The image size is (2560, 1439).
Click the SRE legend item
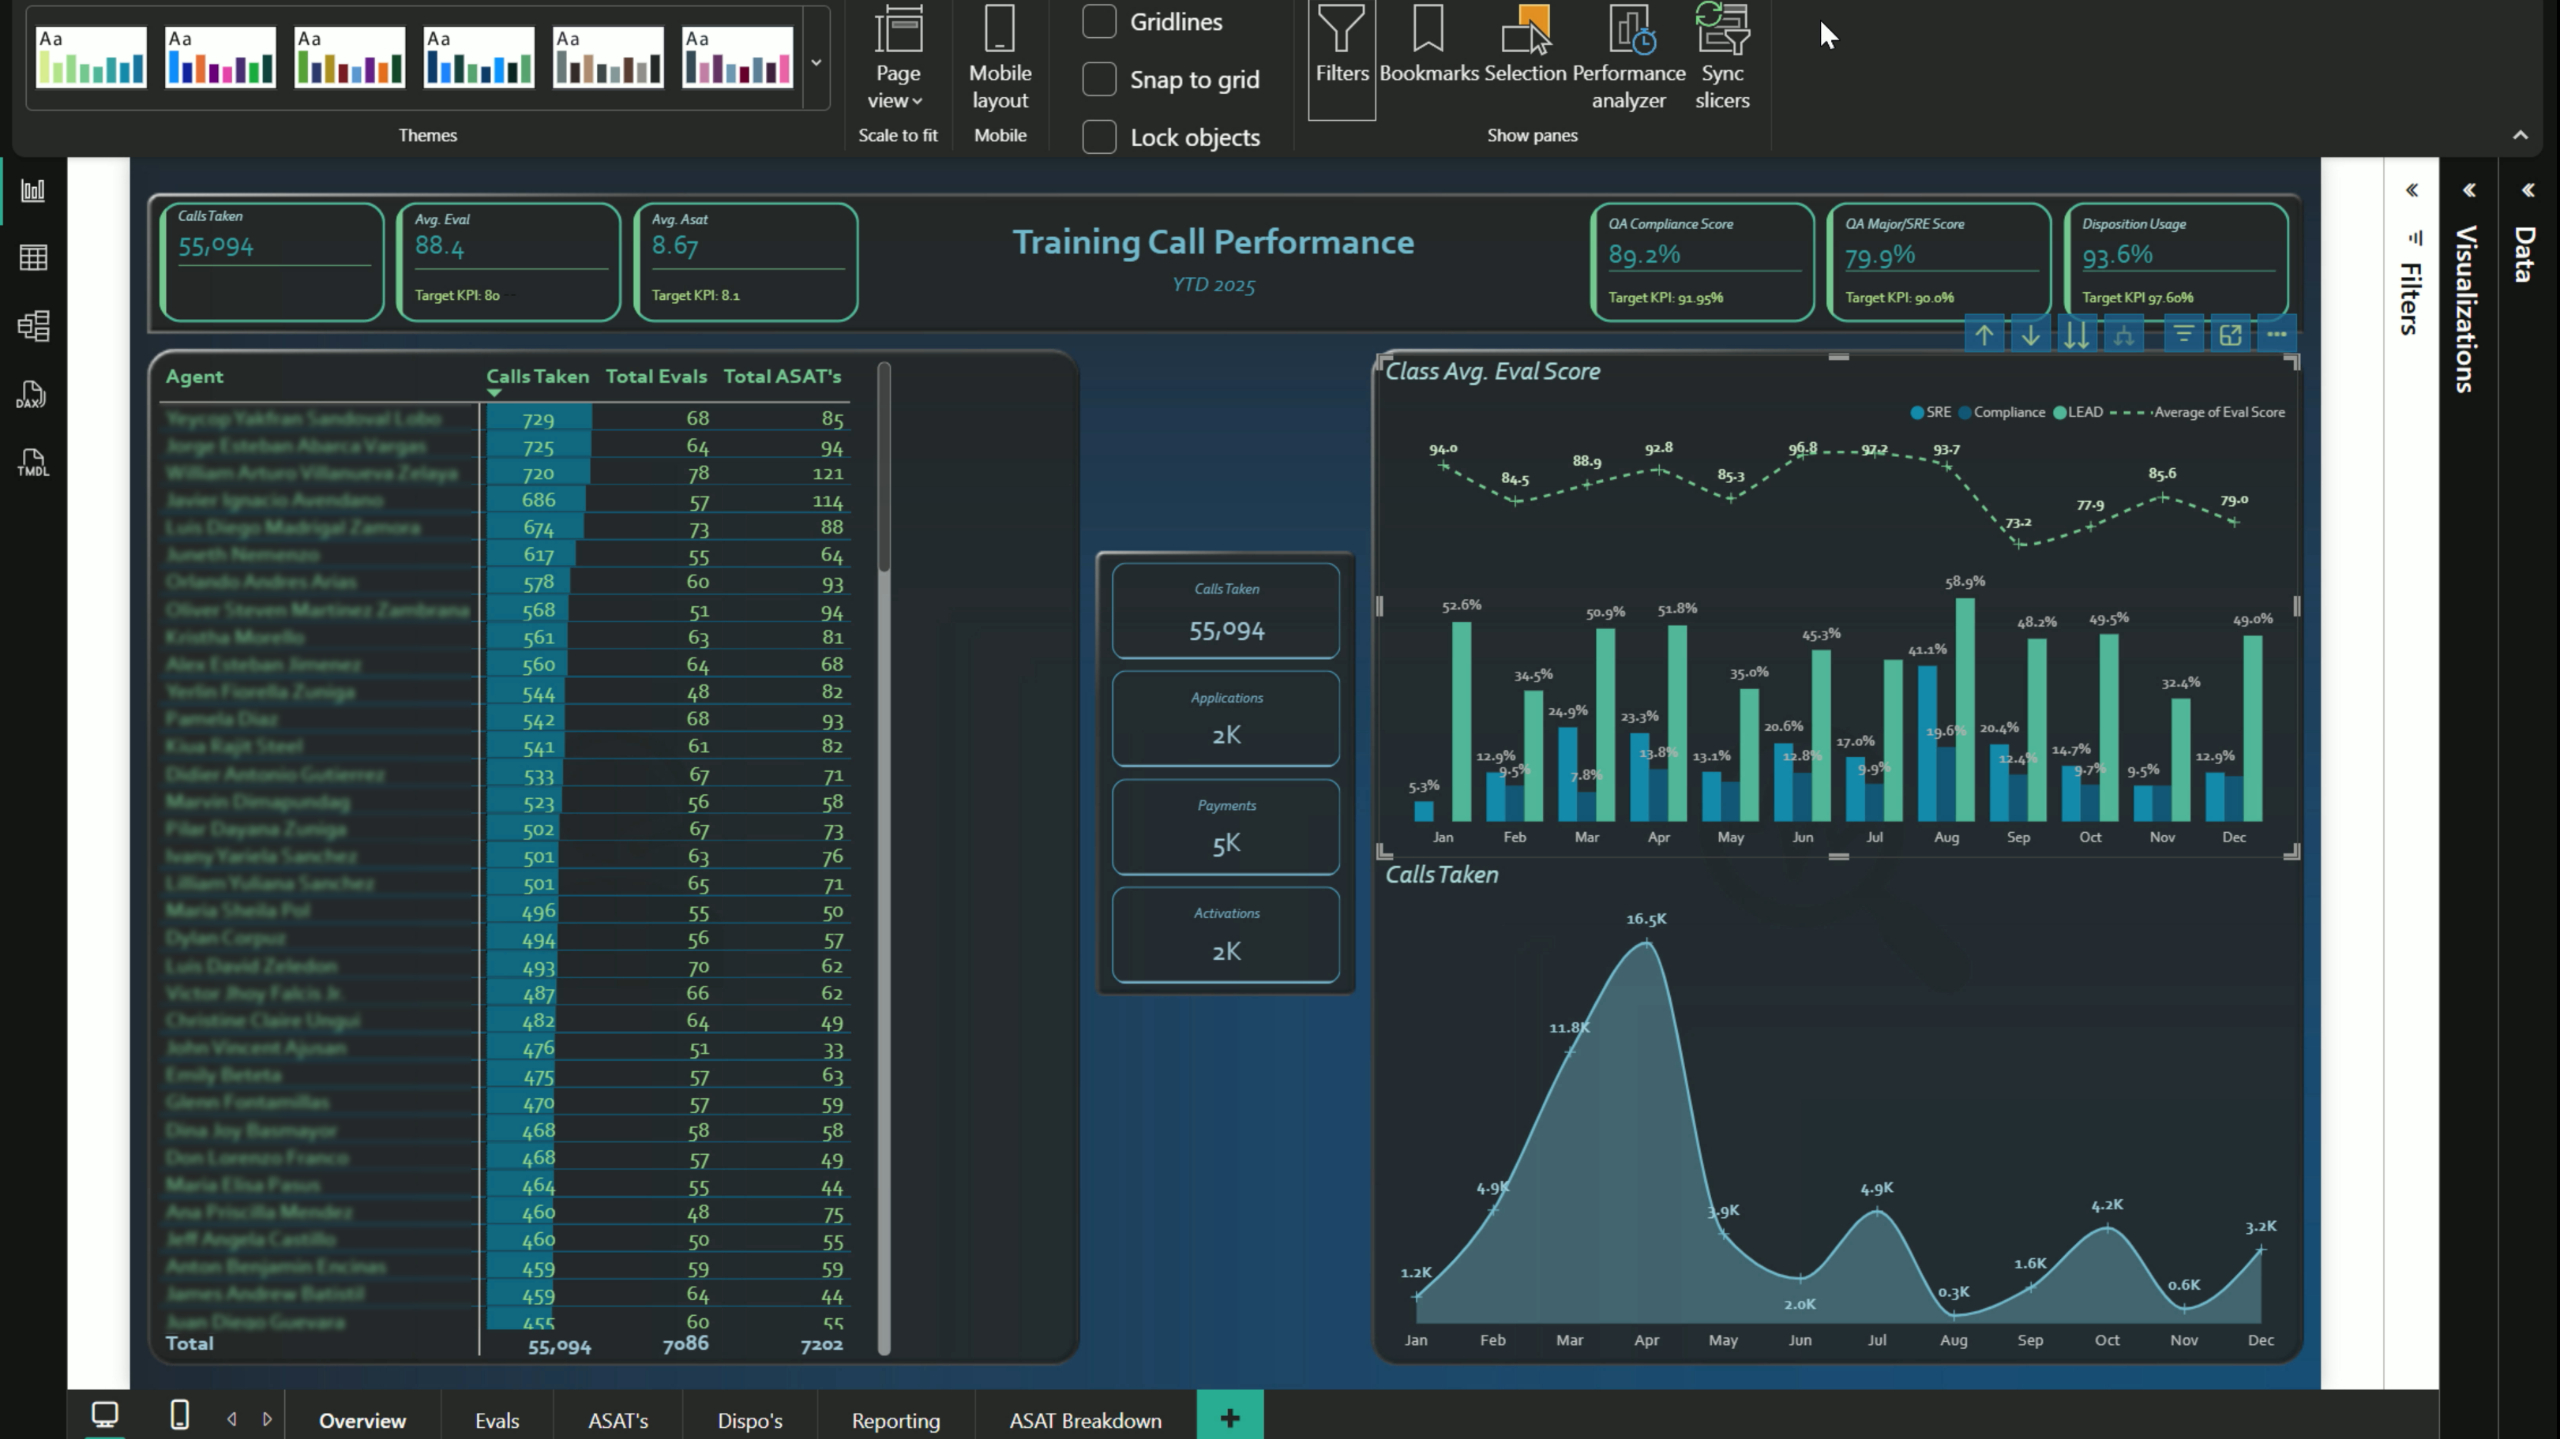[x=1930, y=412]
